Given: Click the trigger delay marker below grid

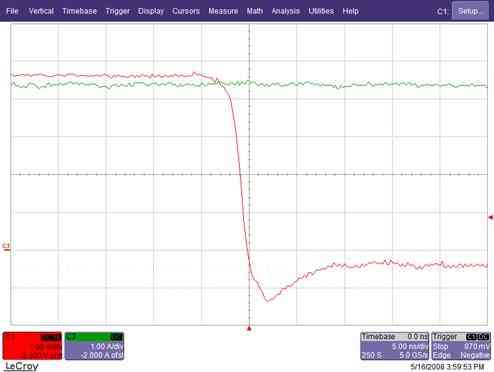Looking at the screenshot, I should pos(249,329).
